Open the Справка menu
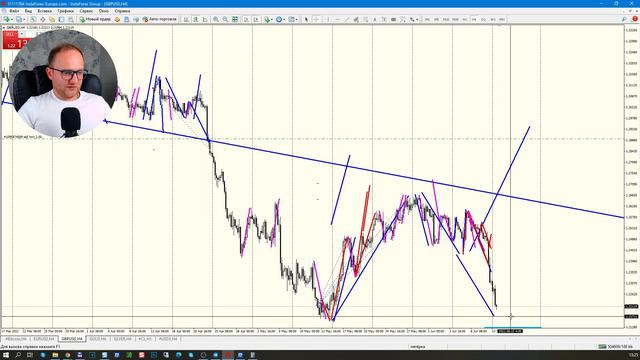Viewport: 640px width, 360px height. (122, 11)
